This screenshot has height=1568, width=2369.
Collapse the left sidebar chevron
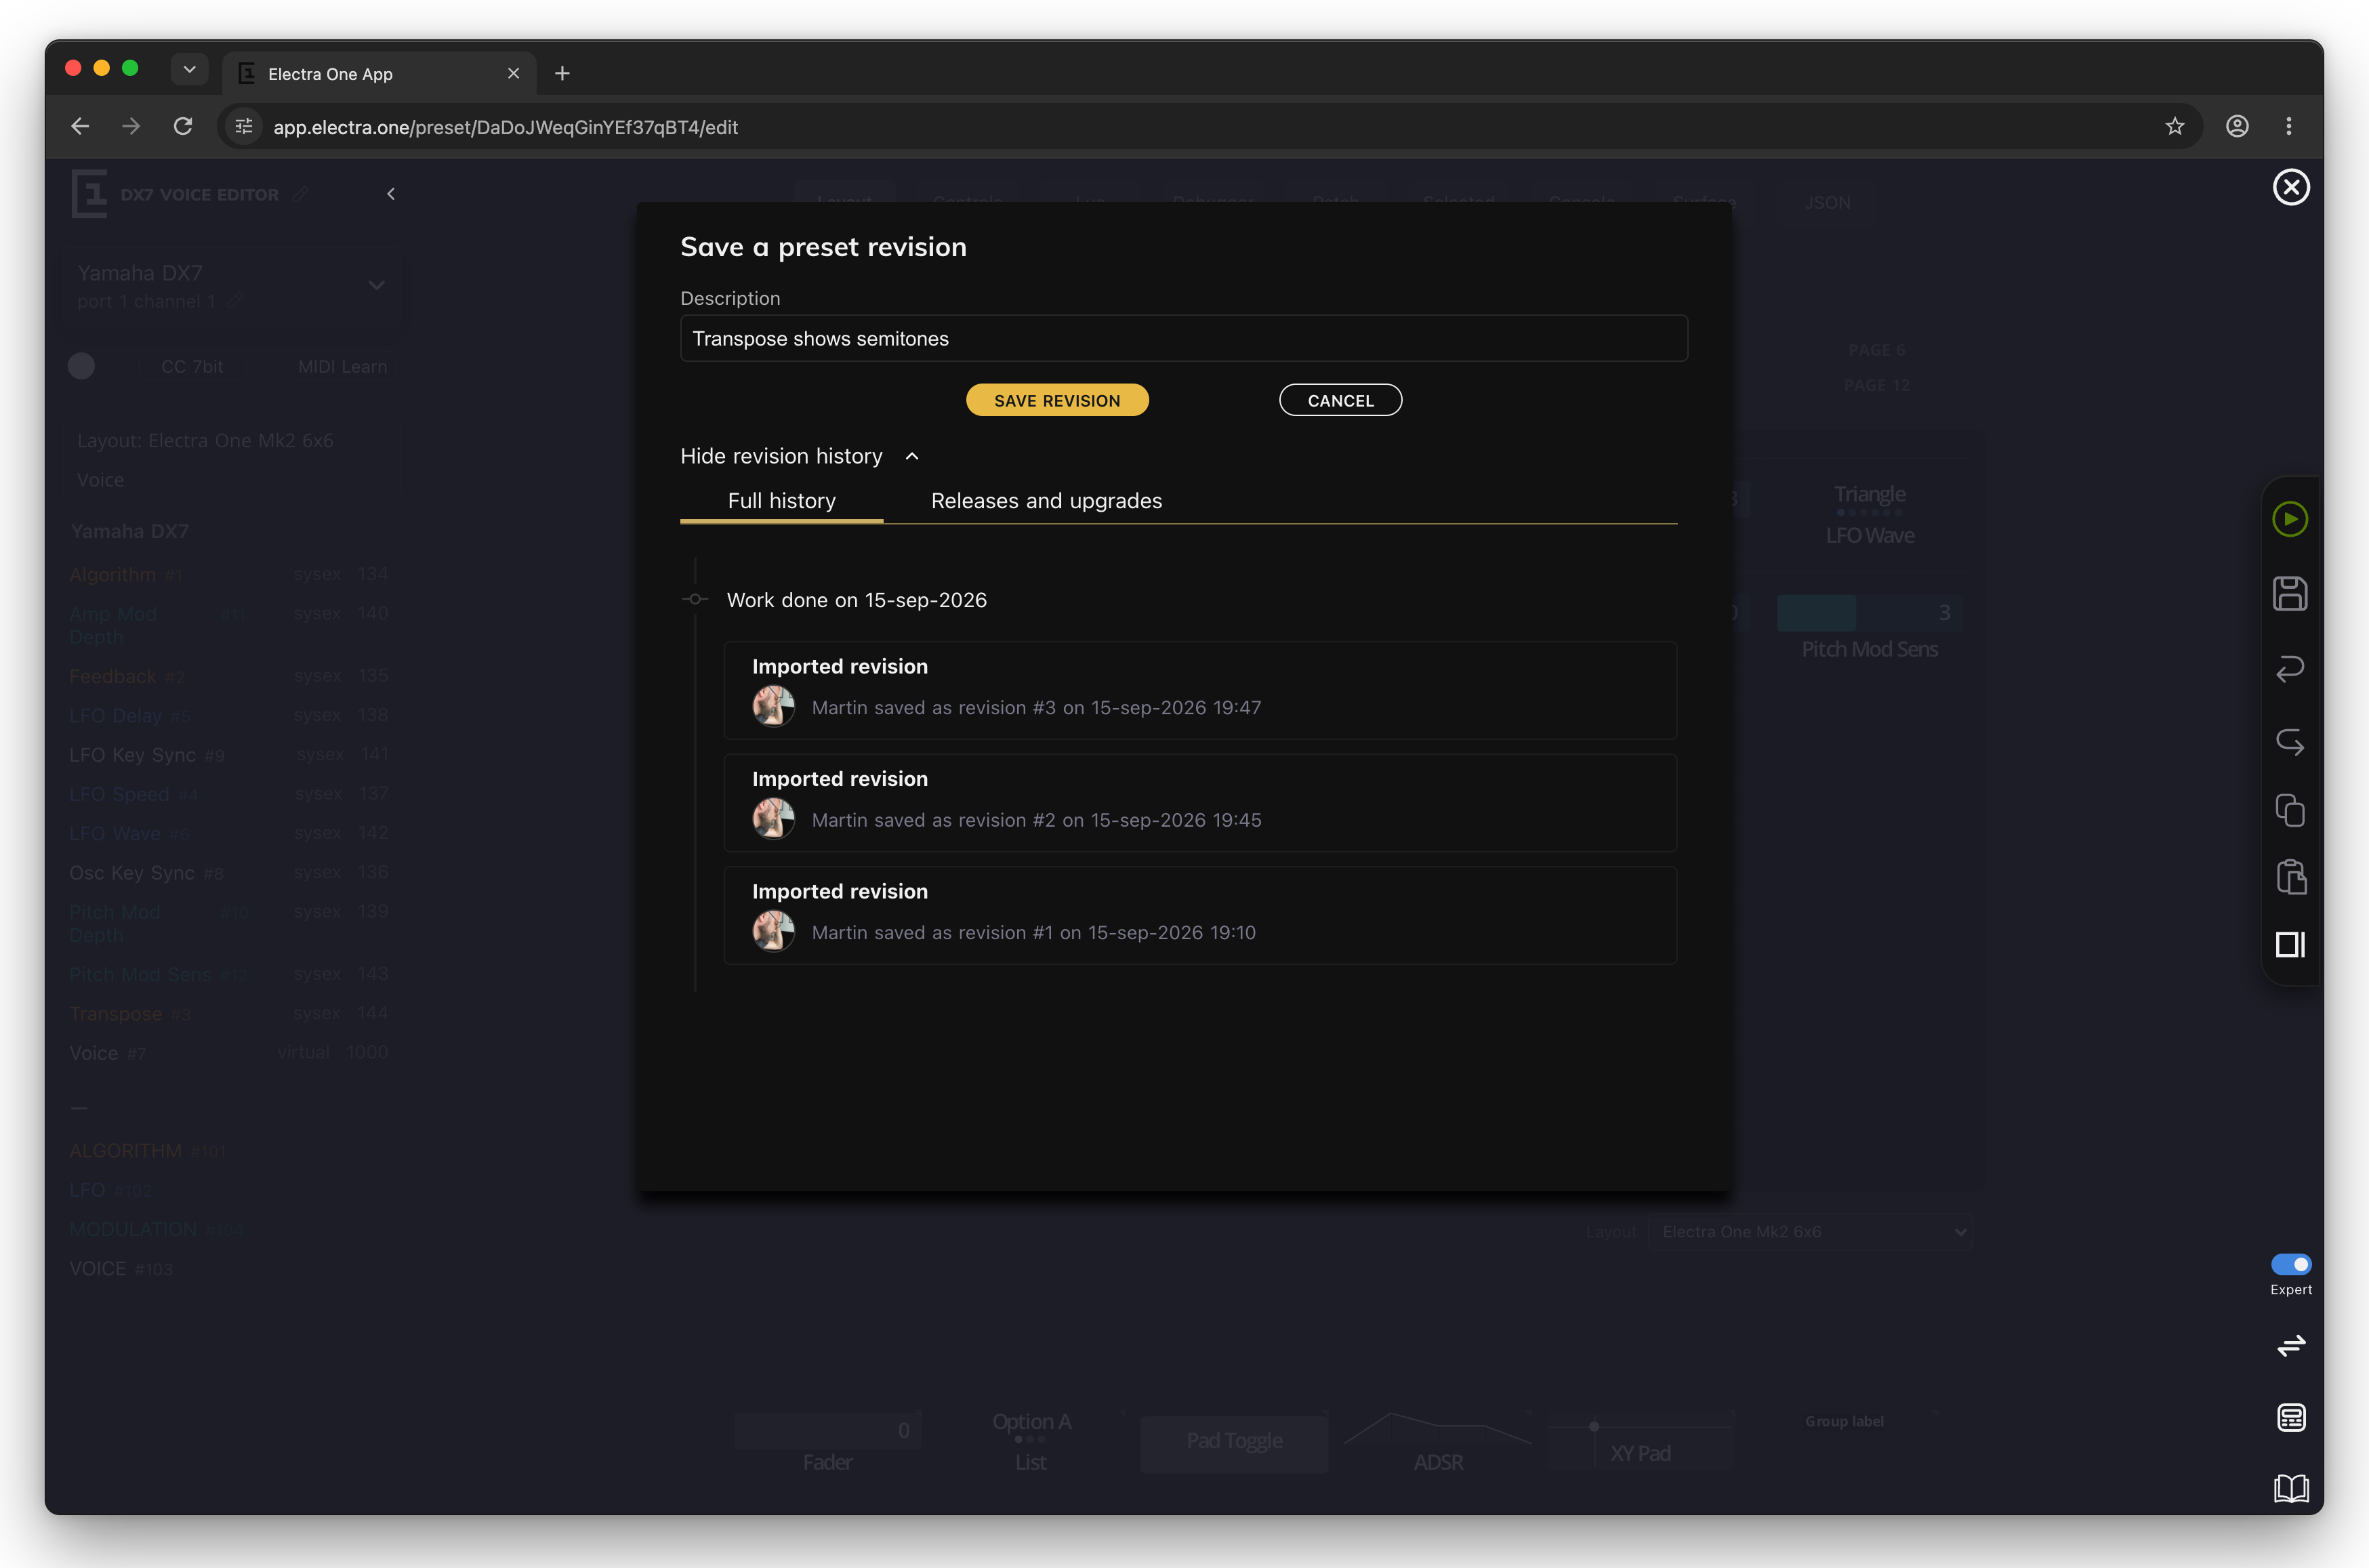click(391, 194)
